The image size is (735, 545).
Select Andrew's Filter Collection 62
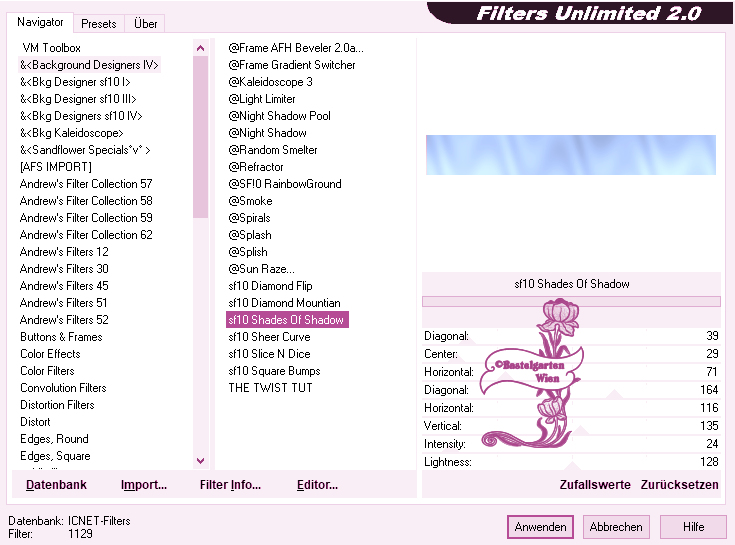coord(86,235)
